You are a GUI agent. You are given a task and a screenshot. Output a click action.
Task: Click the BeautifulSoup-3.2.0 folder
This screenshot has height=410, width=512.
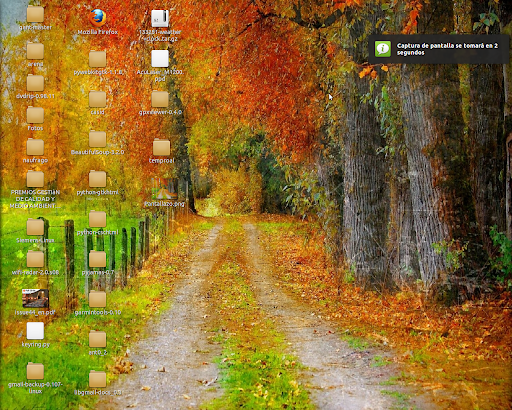[x=97, y=139]
